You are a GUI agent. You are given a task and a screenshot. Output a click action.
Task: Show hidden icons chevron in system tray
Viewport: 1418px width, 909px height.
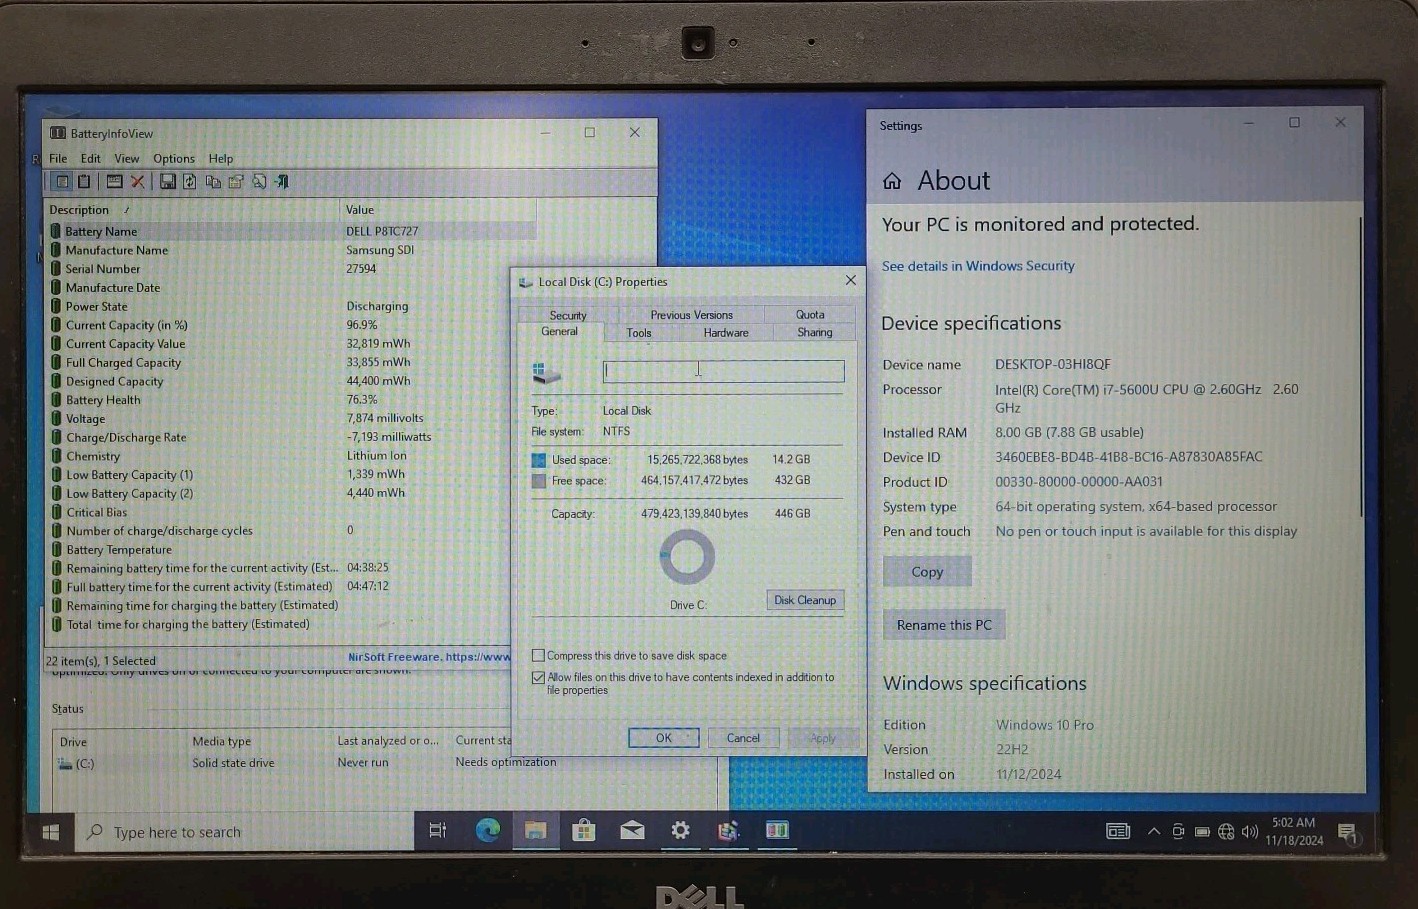[1154, 832]
